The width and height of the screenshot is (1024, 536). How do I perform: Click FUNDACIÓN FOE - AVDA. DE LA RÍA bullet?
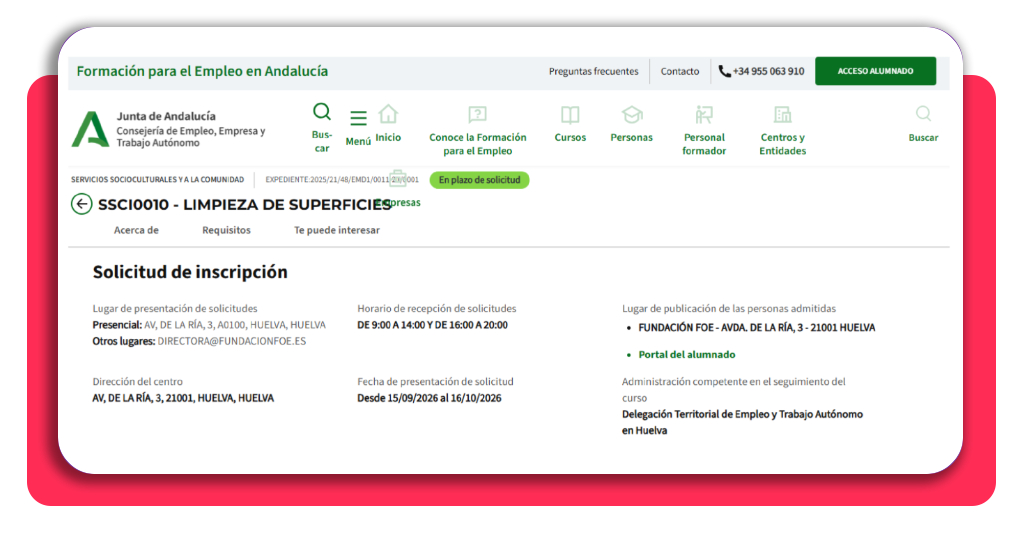(x=757, y=328)
